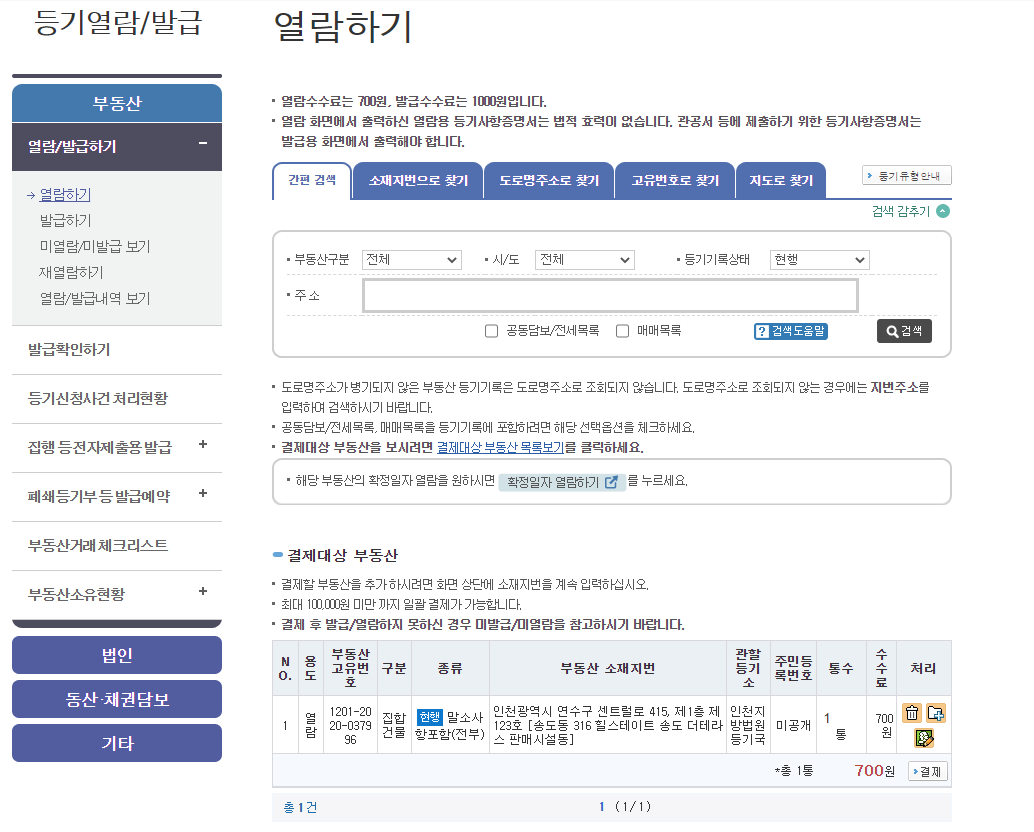Viewport: 1034px width, 832px height.
Task: Open 등기유형안내 guide button
Action: tap(908, 173)
